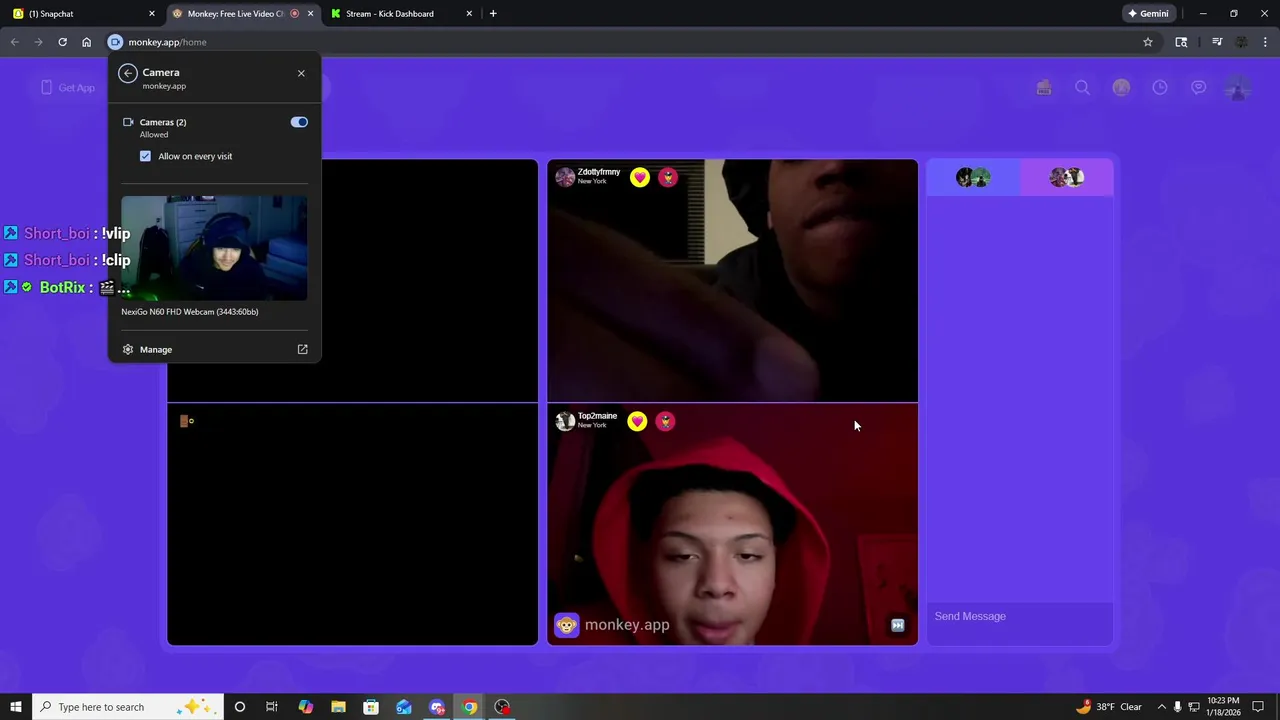Screen dimensions: 1280x720
Task: Click the monkey.app/home address bar
Action: (x=630, y=42)
